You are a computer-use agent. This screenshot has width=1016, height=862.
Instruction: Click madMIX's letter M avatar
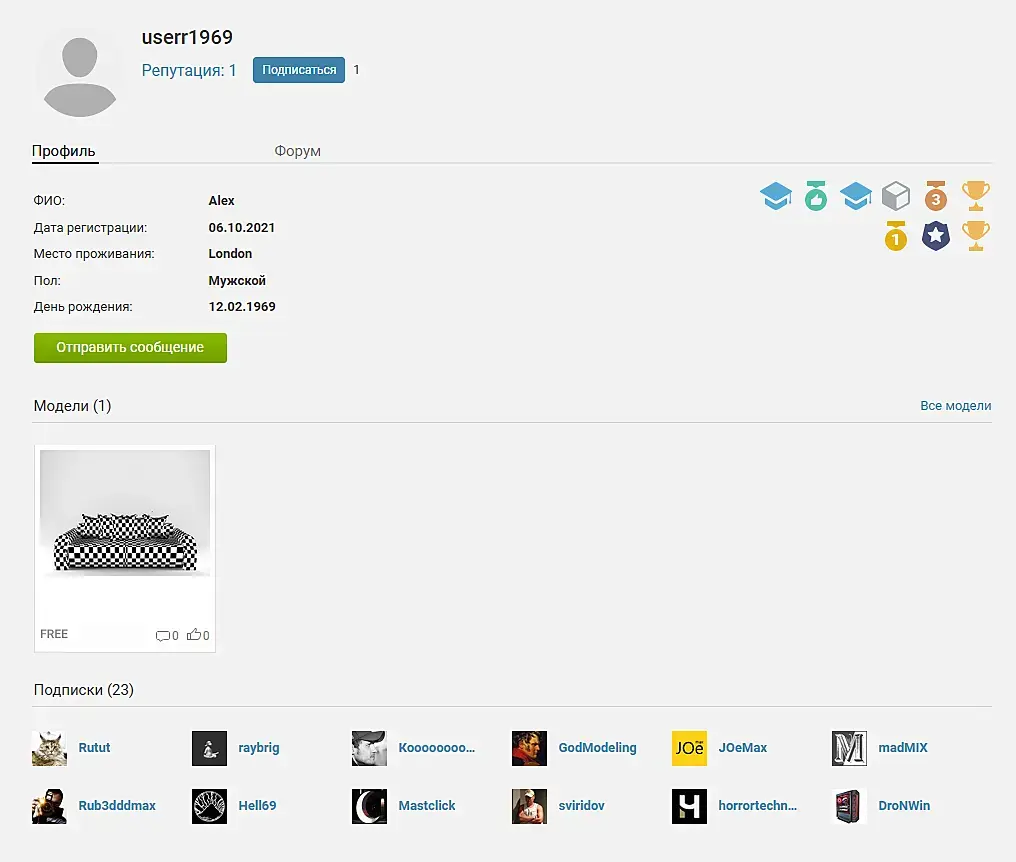849,748
